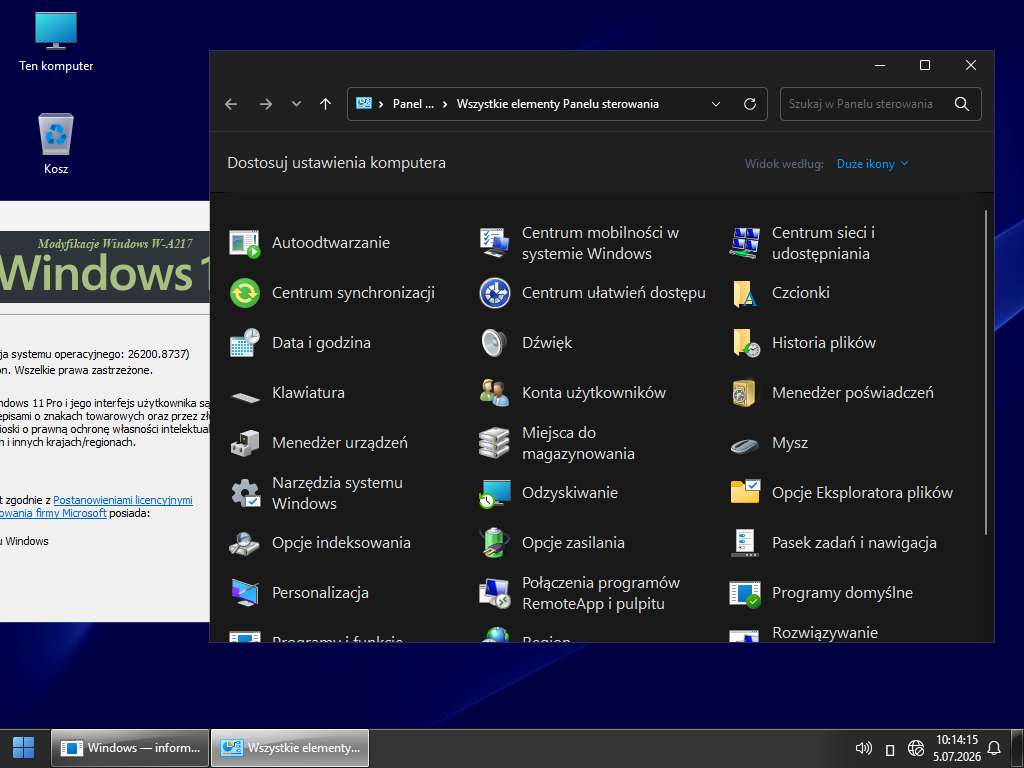Open the Programy domyślne icon

(744, 593)
